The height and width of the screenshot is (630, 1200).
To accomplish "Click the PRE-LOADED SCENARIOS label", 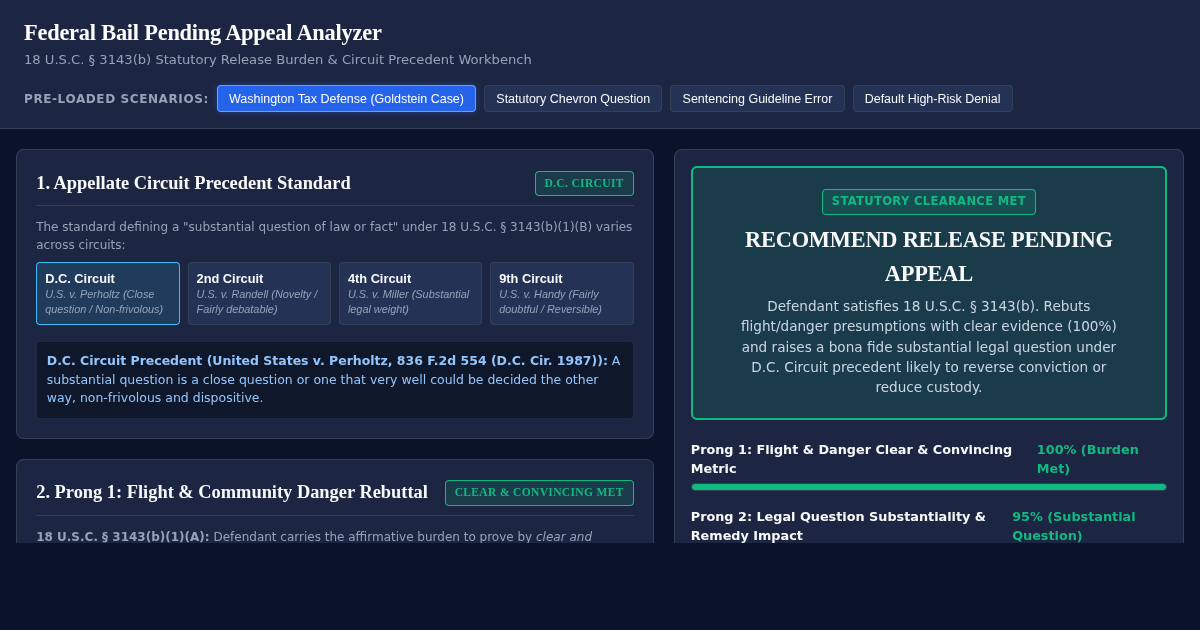I will pyautogui.click(x=116, y=99).
